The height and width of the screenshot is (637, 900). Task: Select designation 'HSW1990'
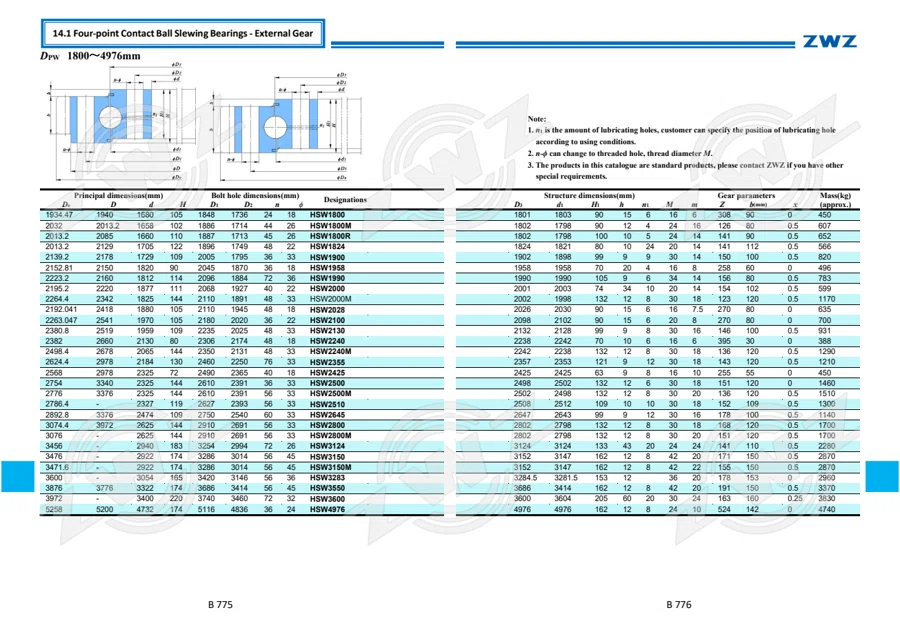tap(327, 278)
